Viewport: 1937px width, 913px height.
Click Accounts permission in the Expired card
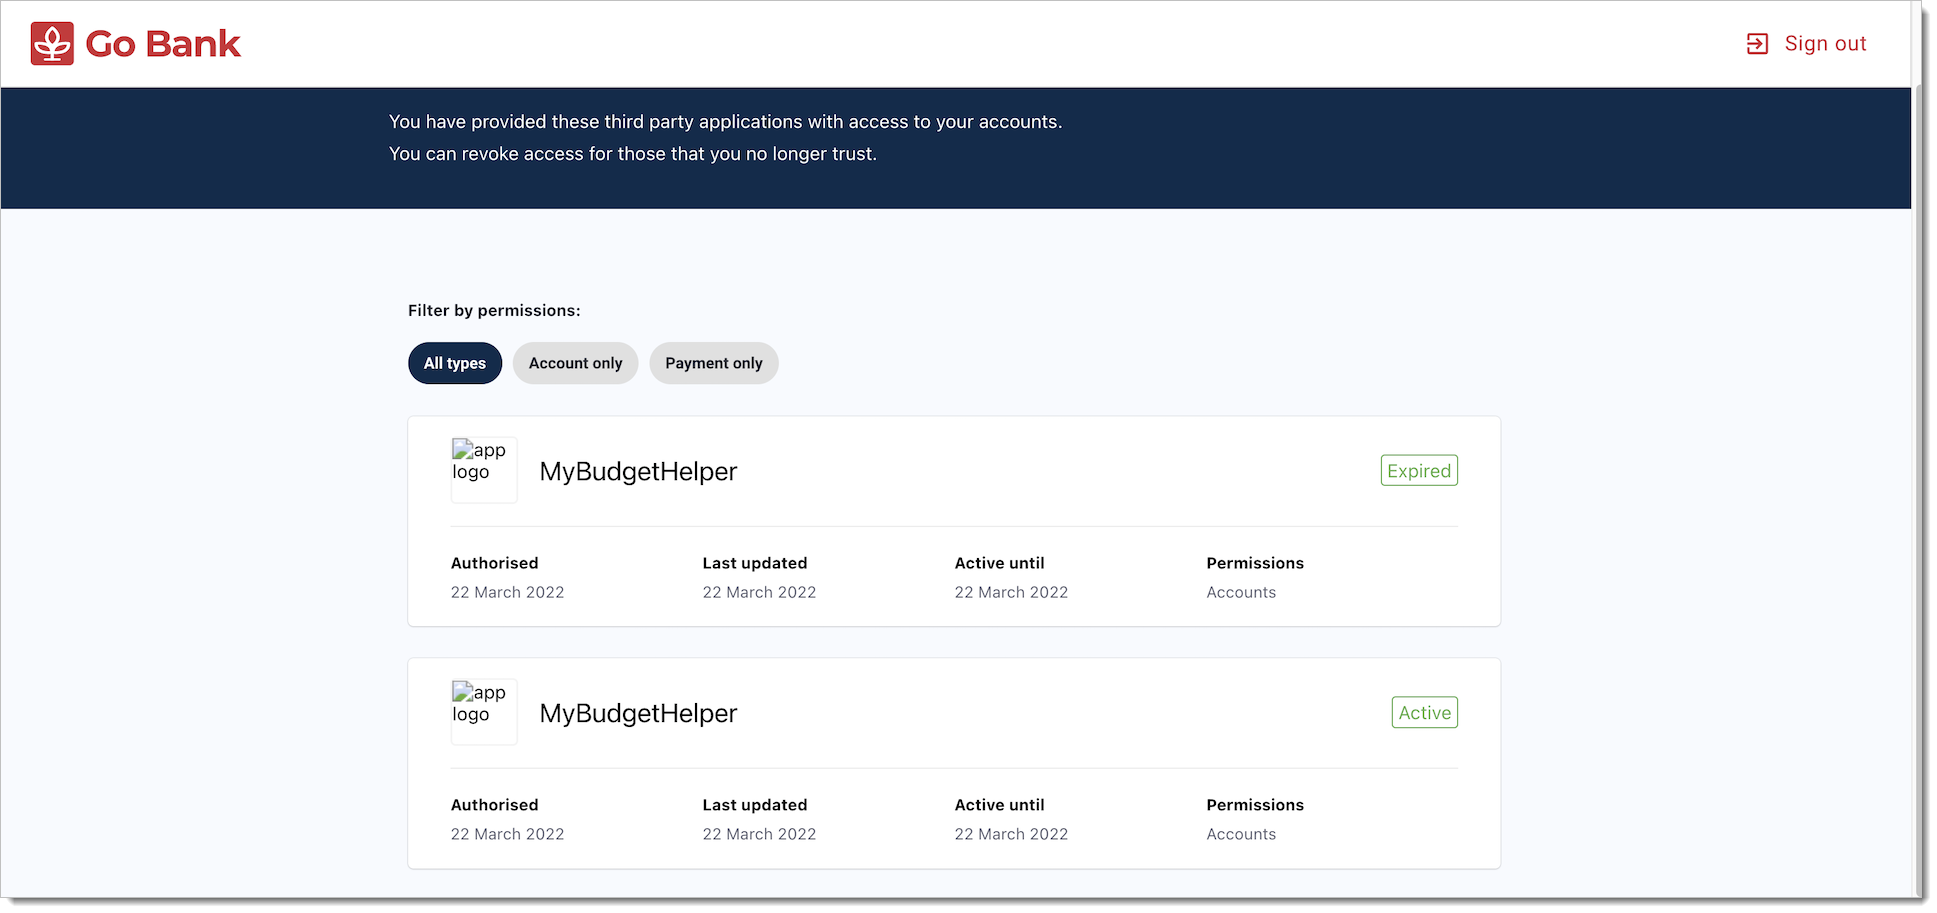[1241, 592]
